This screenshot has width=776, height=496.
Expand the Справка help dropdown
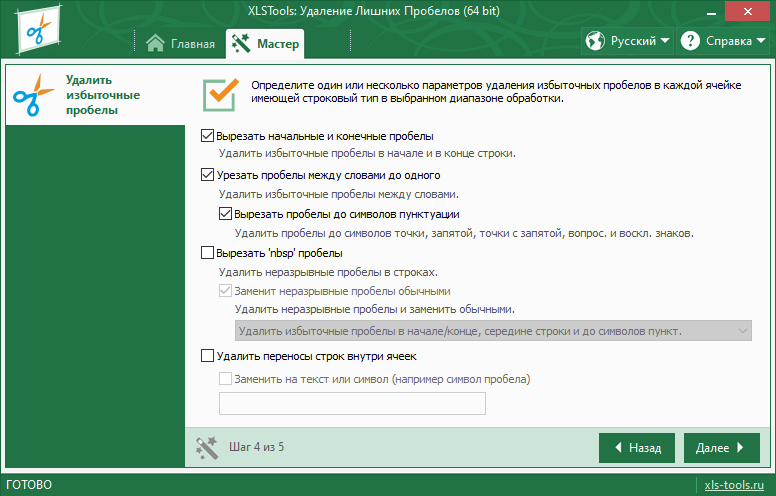pos(723,41)
